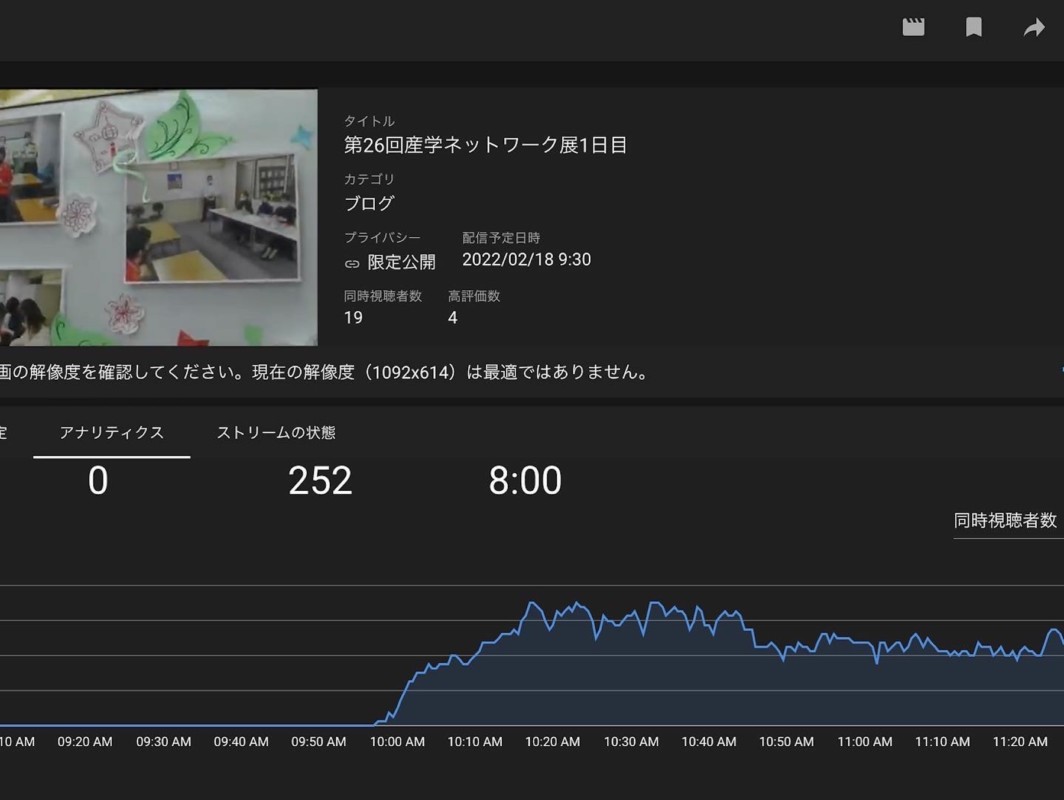Click the link icon beside 限定公開
Screen dimensions: 1064x800
coord(352,263)
